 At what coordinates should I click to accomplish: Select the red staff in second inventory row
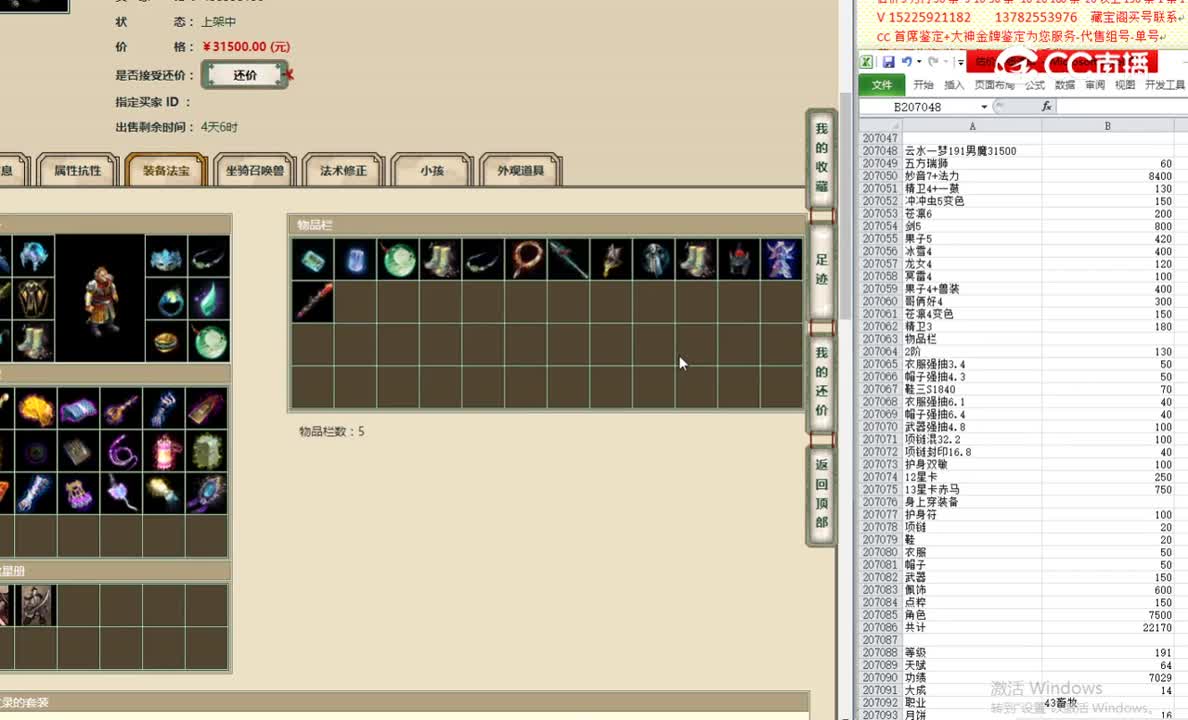[312, 302]
